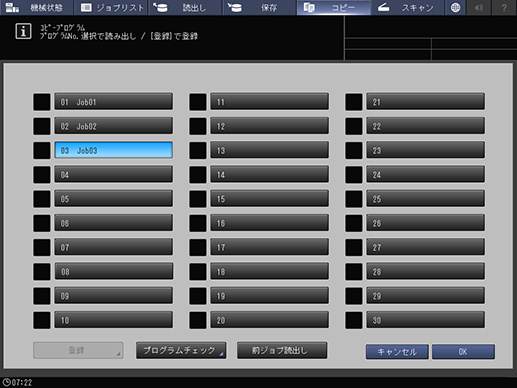Click the キャンセル cancel button
Screen dimensions: 517x388
tap(397, 352)
